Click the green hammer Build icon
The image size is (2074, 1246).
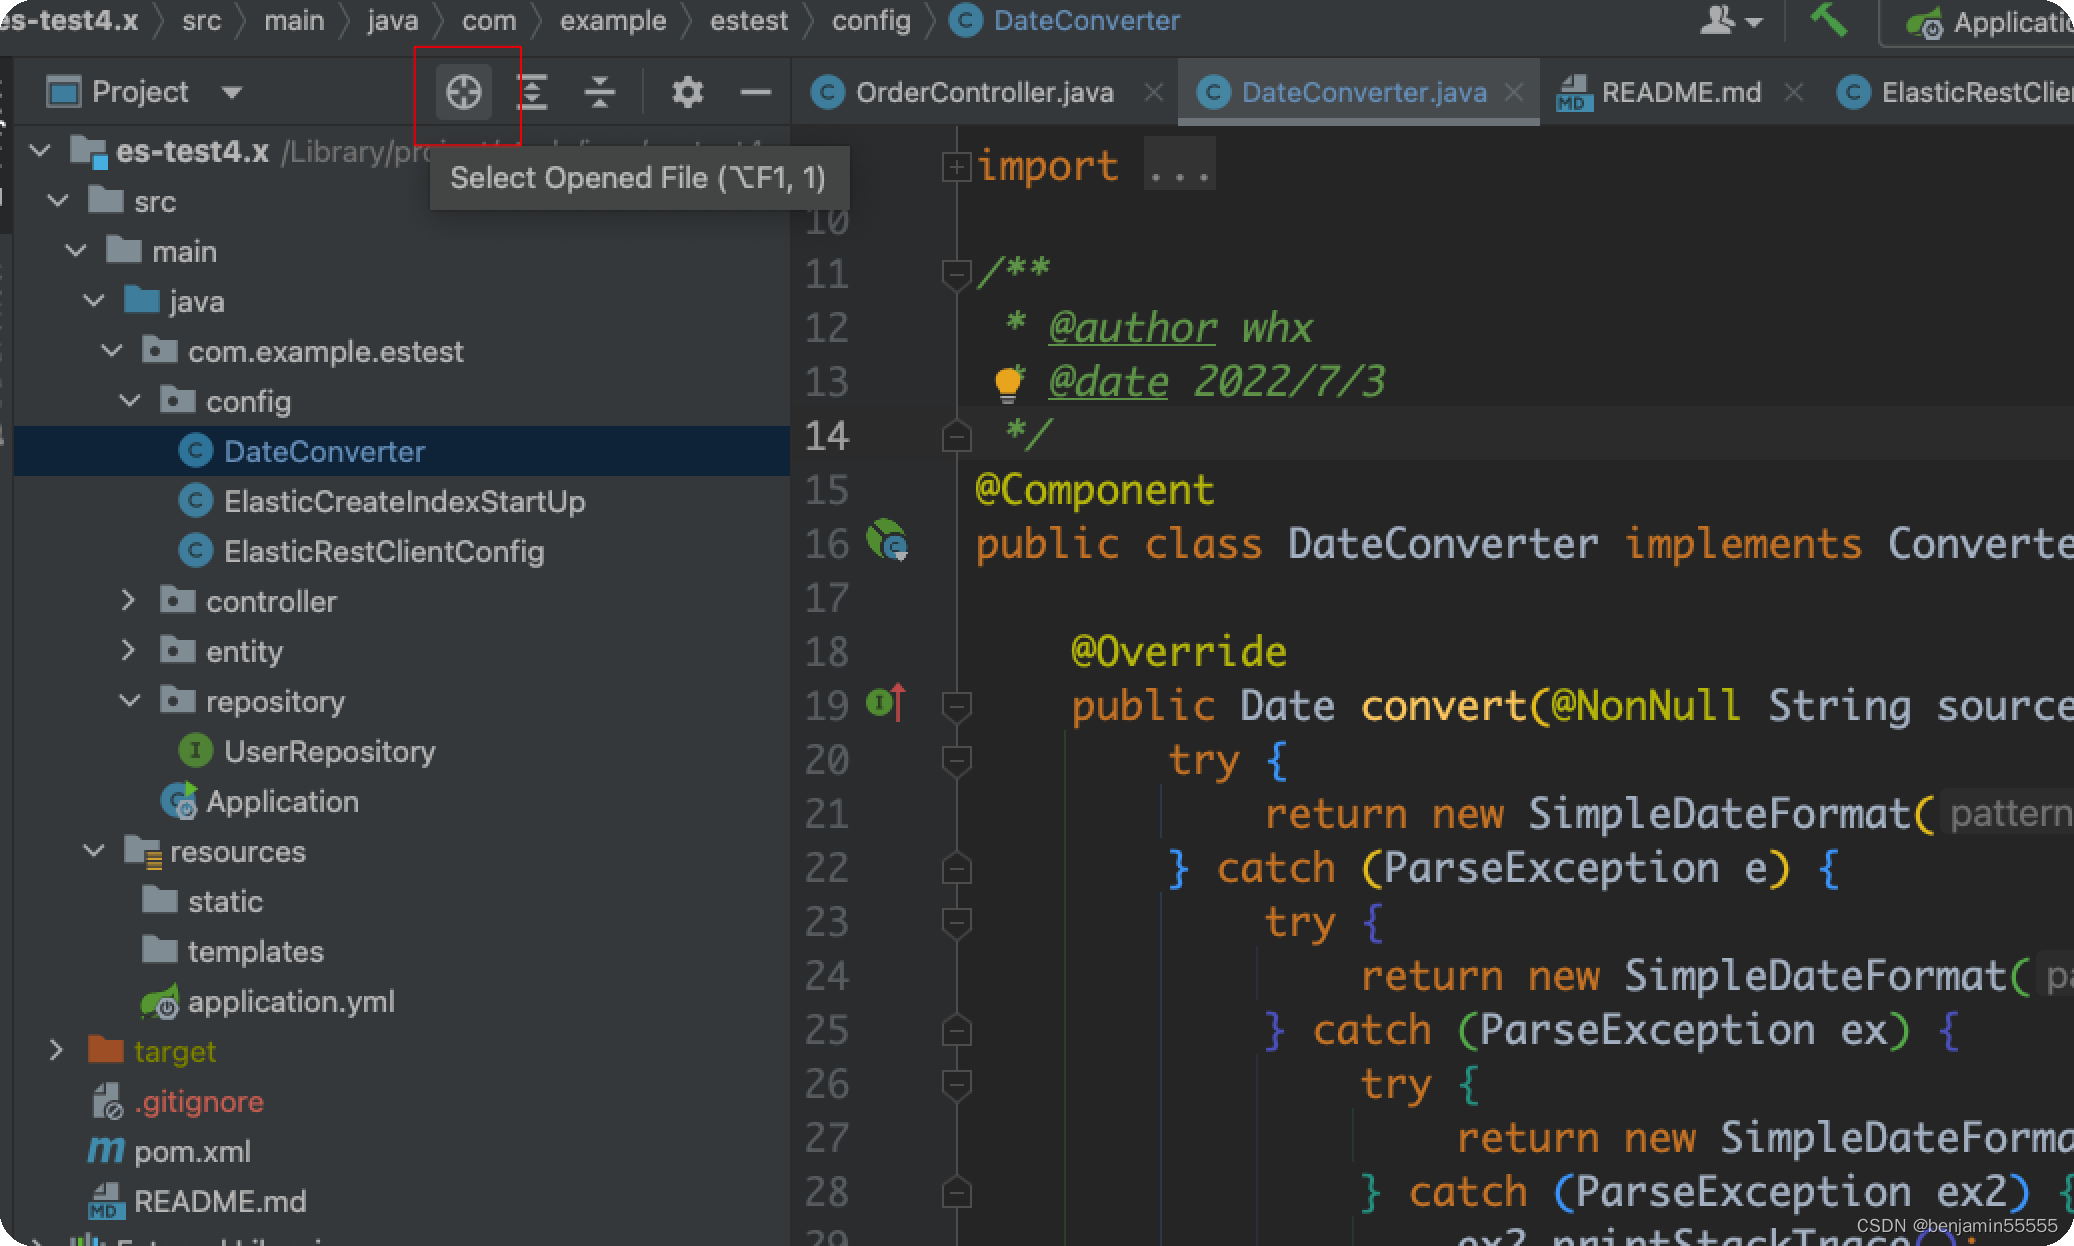(1829, 19)
